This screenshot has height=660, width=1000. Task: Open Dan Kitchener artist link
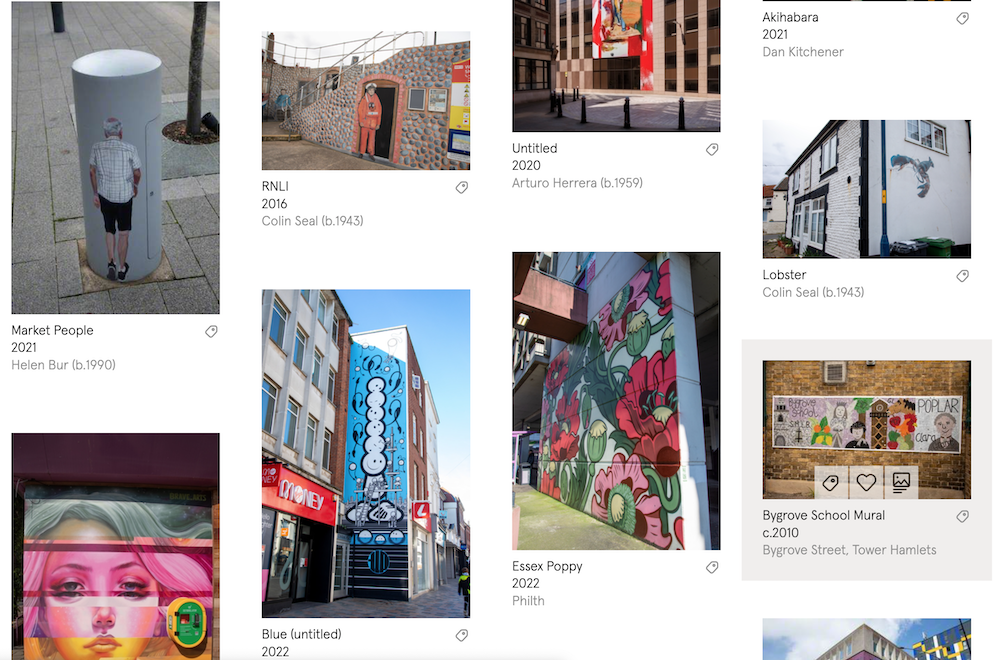point(803,52)
